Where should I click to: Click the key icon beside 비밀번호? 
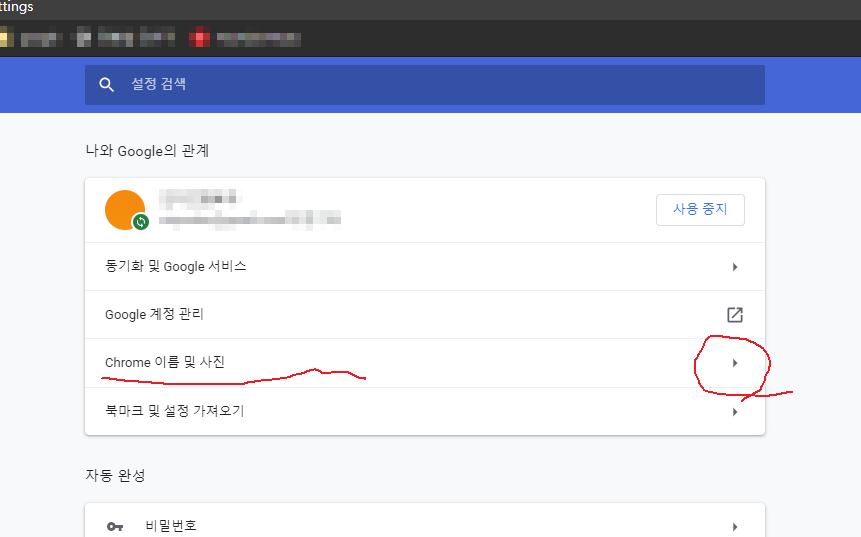(x=115, y=527)
